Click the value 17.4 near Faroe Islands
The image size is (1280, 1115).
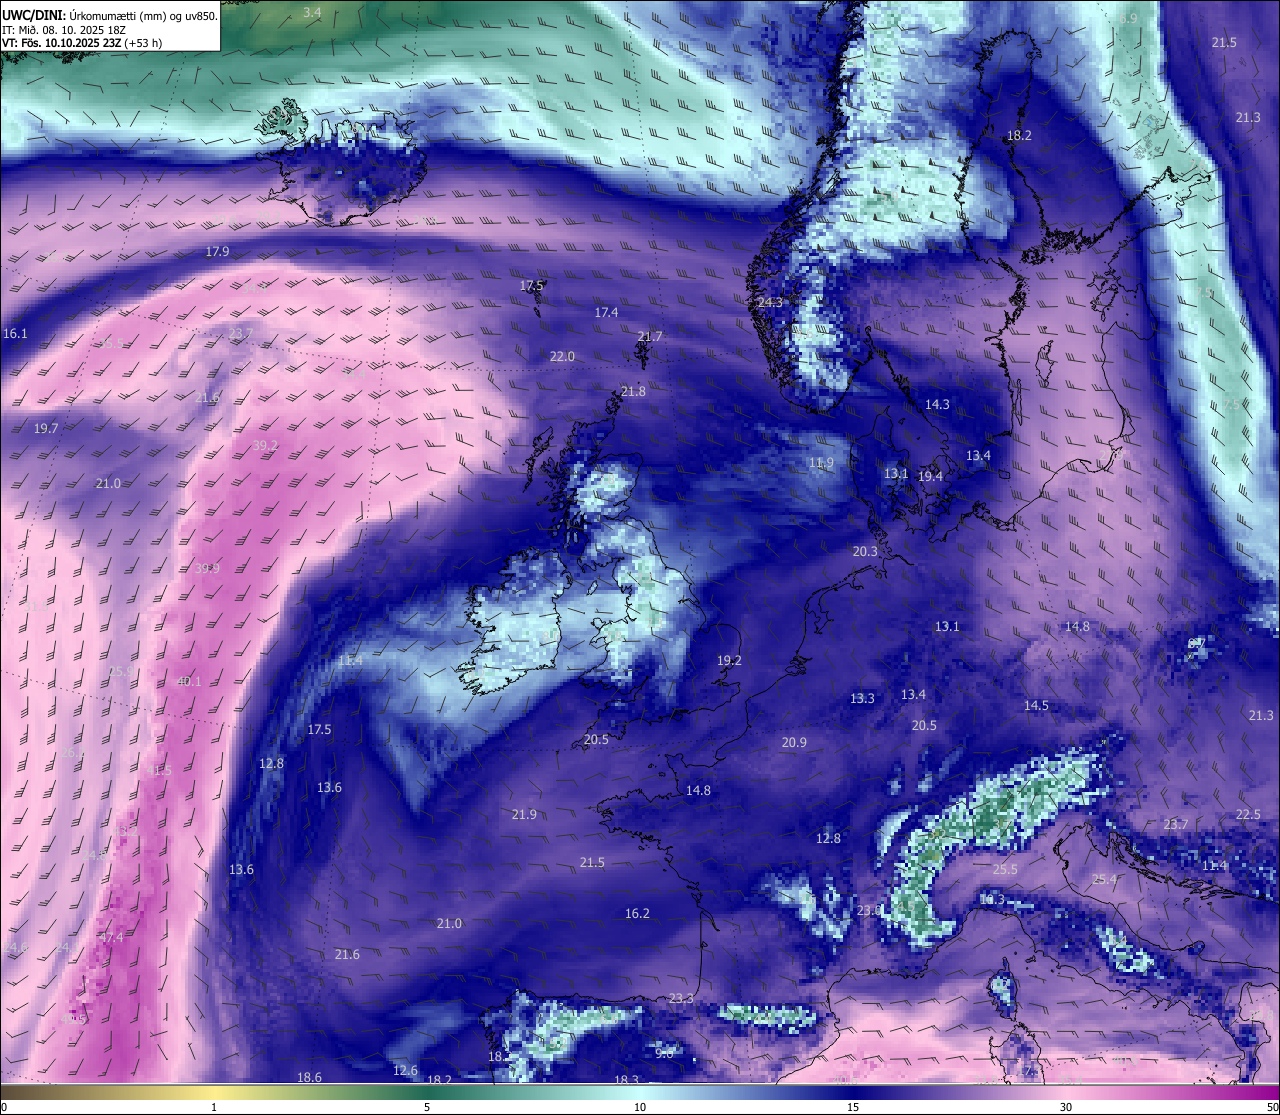[x=606, y=312]
